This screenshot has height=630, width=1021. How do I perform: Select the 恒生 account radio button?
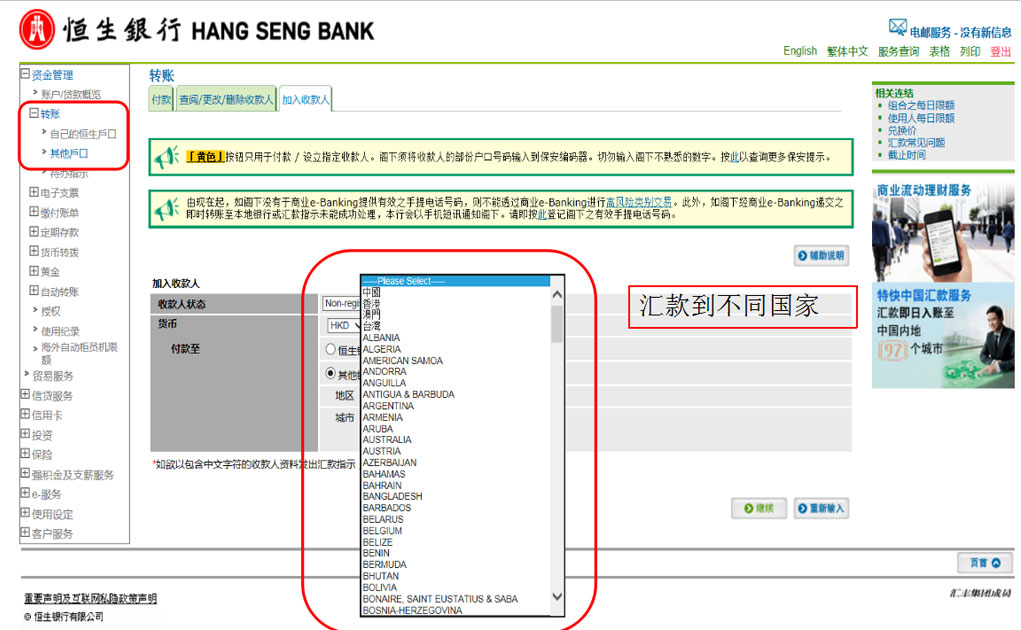click(331, 350)
